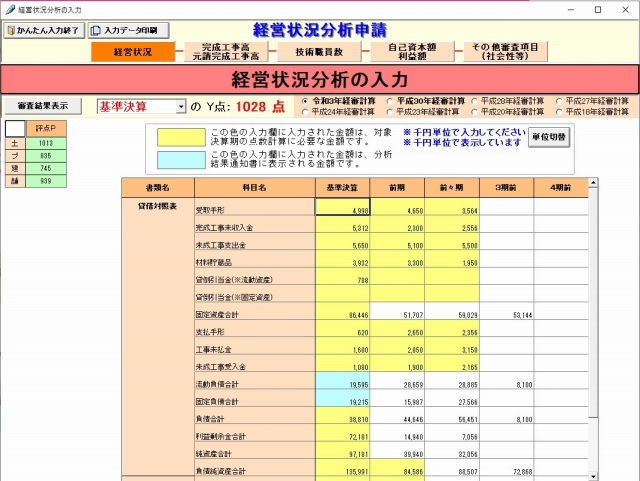Click the app icon in the title bar
Screen dimensions: 640x481
(9, 9)
